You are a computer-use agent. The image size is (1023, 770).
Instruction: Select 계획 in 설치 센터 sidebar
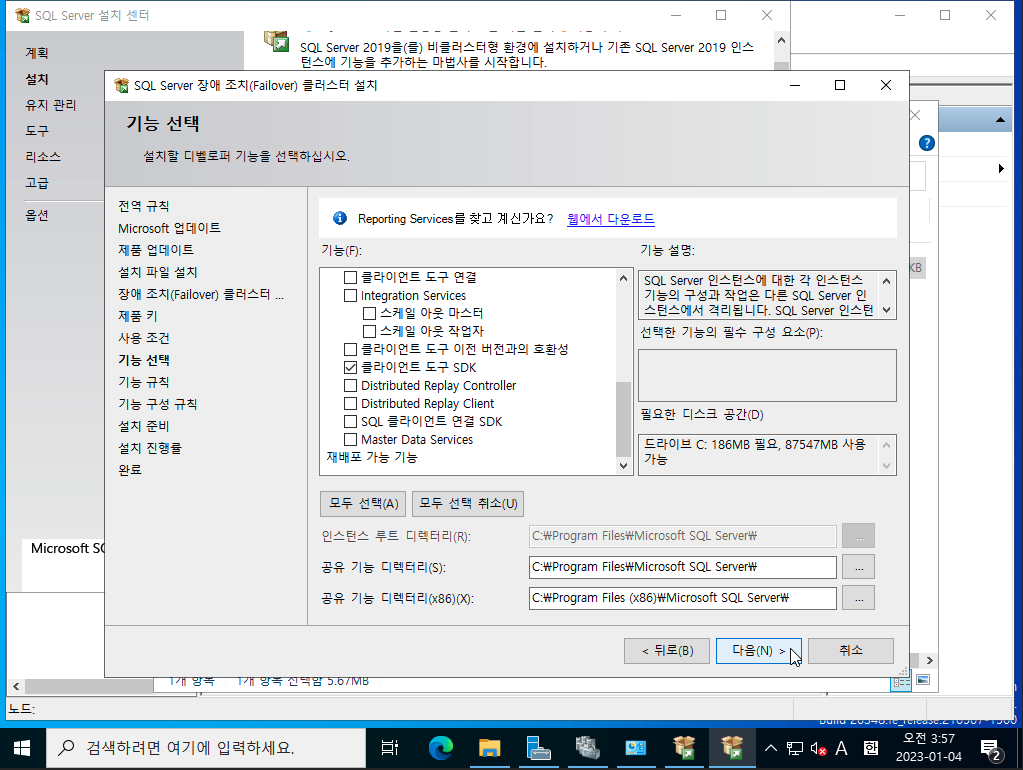(37, 53)
